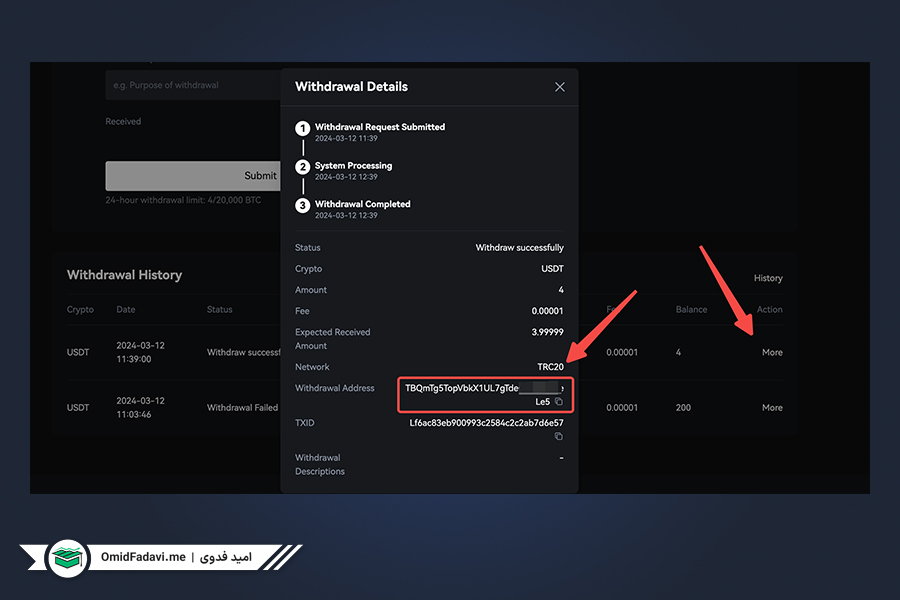Select the 'Withdraw successfully' status value in dialog
The image size is (900, 600).
[519, 247]
